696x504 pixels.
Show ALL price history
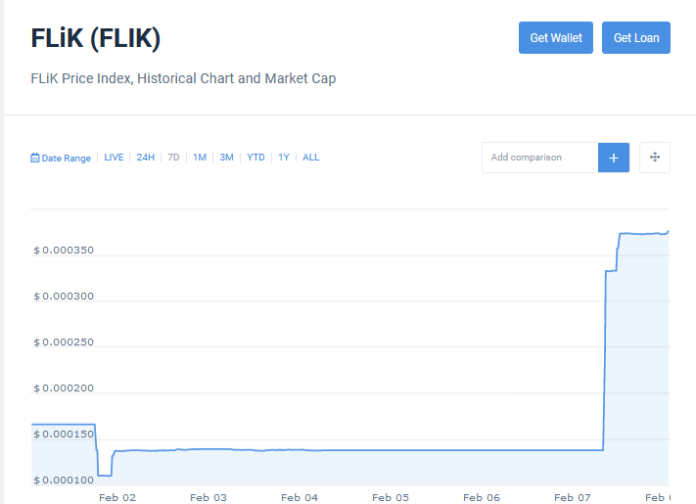(x=311, y=158)
